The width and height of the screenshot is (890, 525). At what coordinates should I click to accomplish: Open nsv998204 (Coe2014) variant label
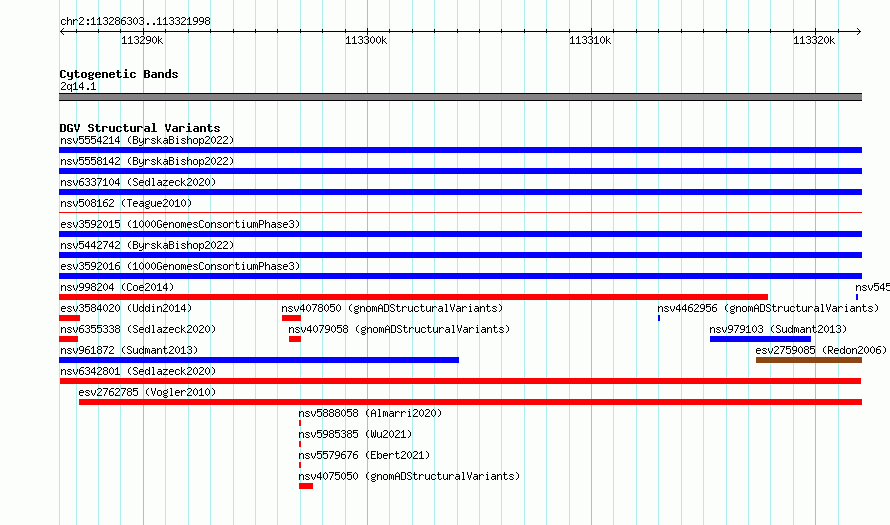pyautogui.click(x=117, y=287)
